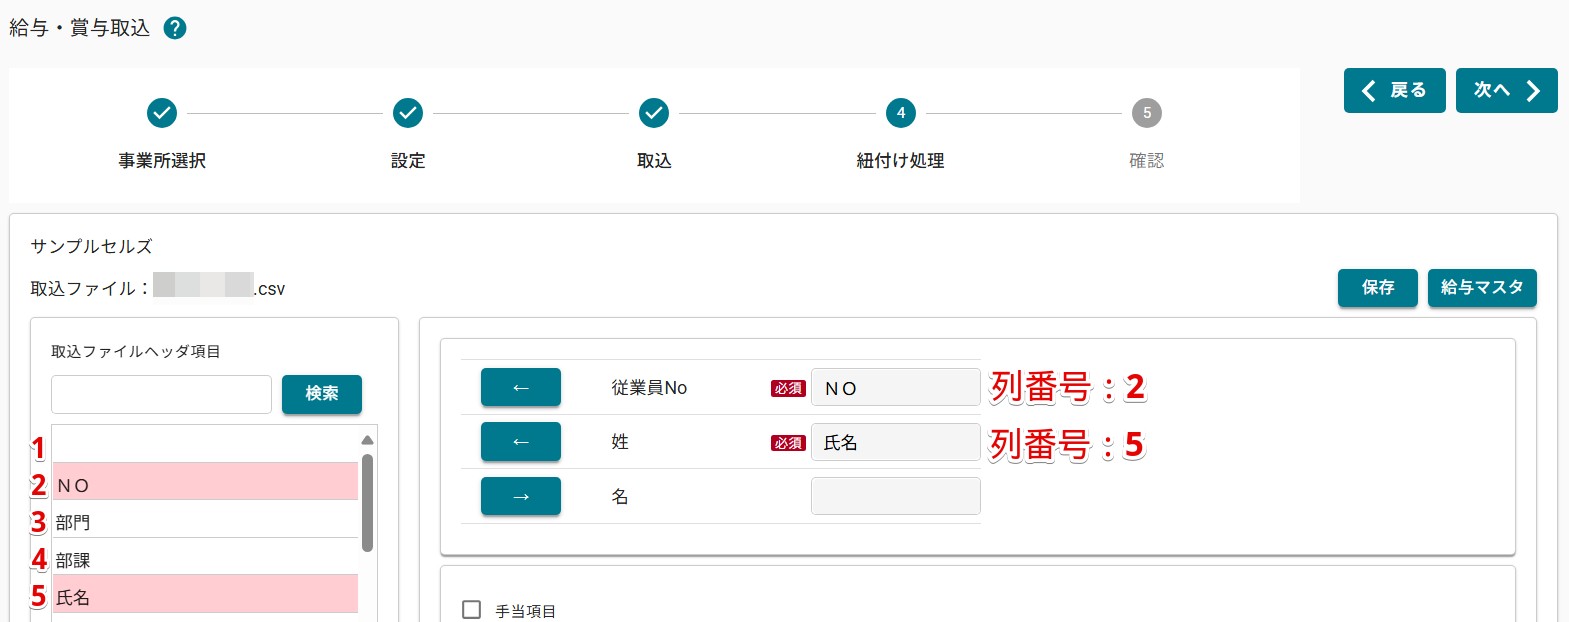Go back with the 戻る button

[1394, 91]
